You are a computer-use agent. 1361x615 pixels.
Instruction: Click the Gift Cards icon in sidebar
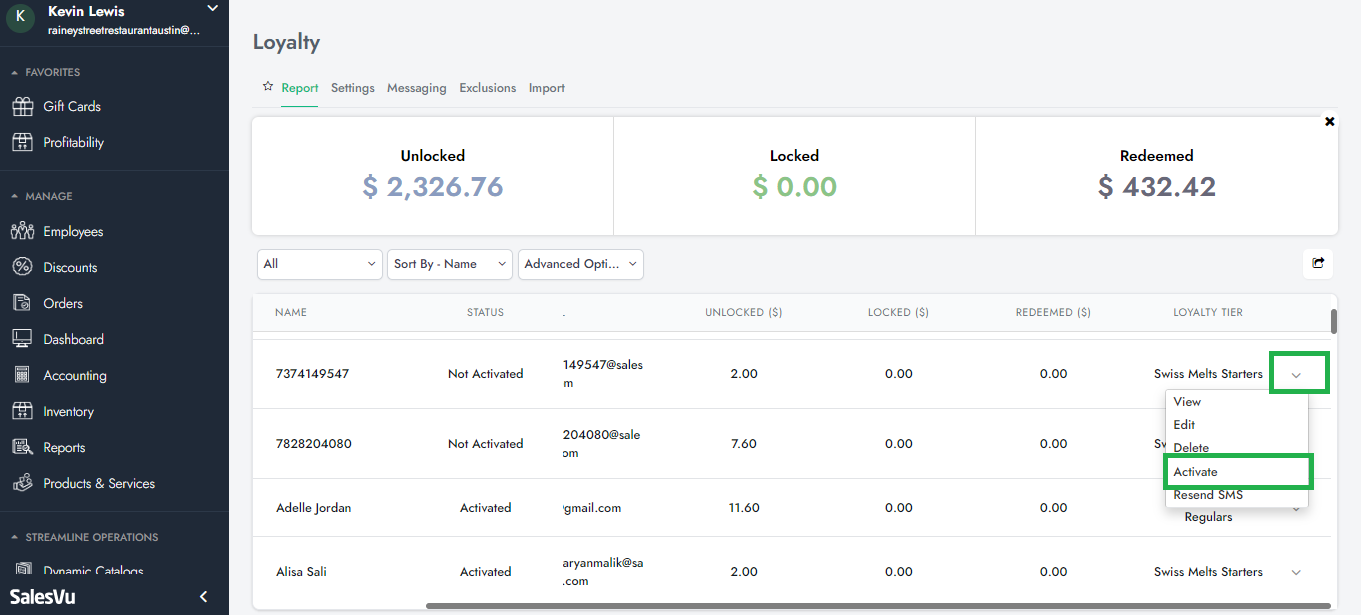click(22, 106)
